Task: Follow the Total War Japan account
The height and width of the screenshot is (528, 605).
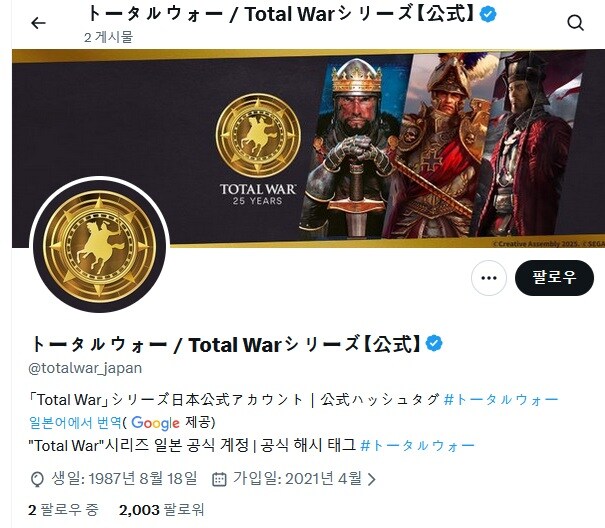Action: (x=554, y=278)
